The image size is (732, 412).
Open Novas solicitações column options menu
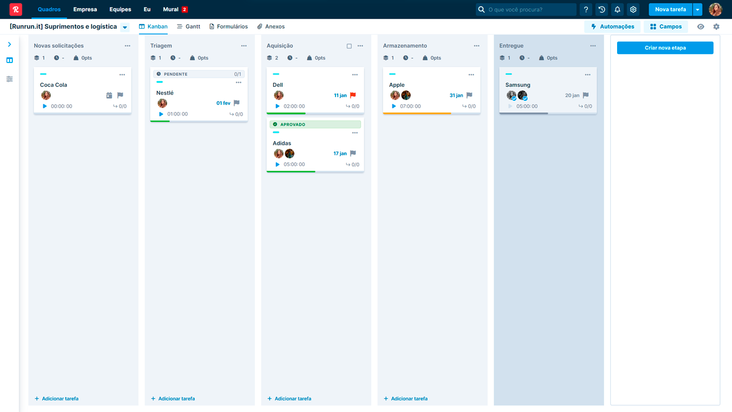point(127,46)
